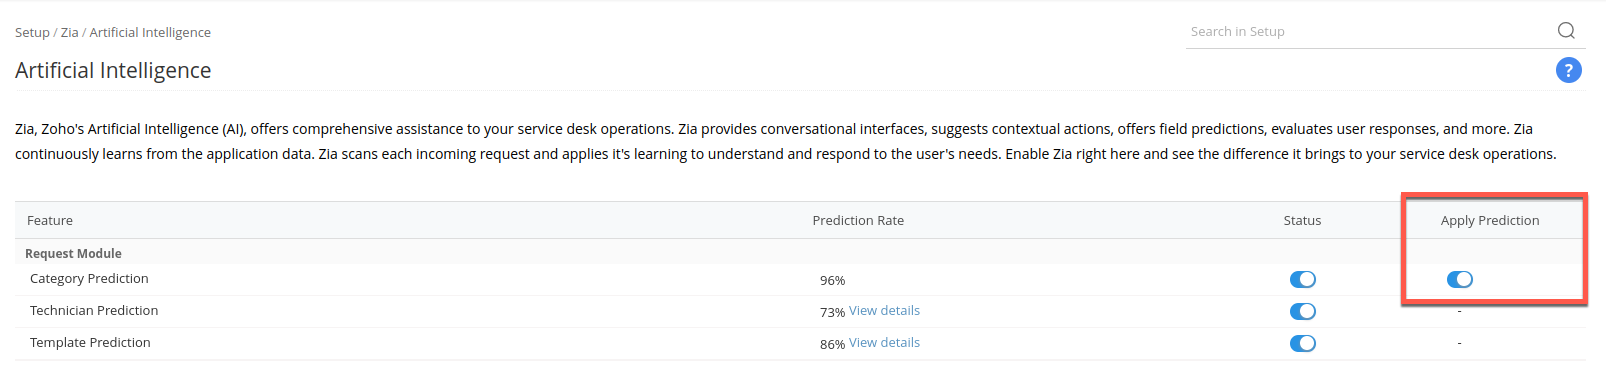1606x378 pixels.
Task: Open the blue help question mark icon
Action: pyautogui.click(x=1569, y=70)
